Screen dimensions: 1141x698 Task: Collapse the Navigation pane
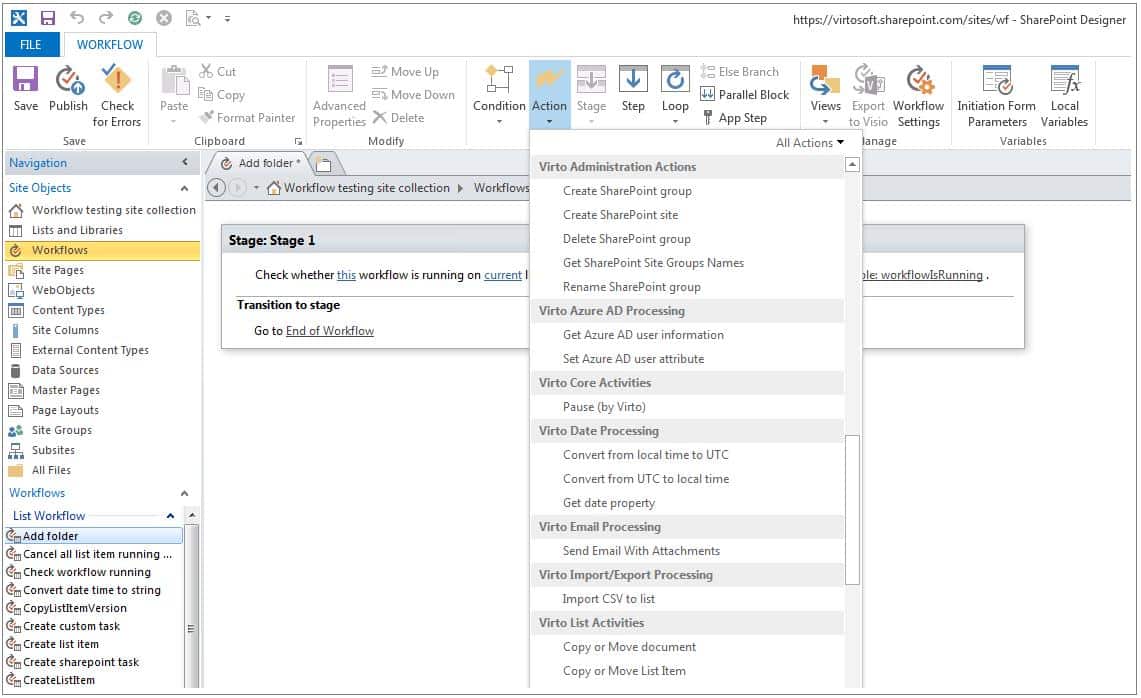point(185,162)
